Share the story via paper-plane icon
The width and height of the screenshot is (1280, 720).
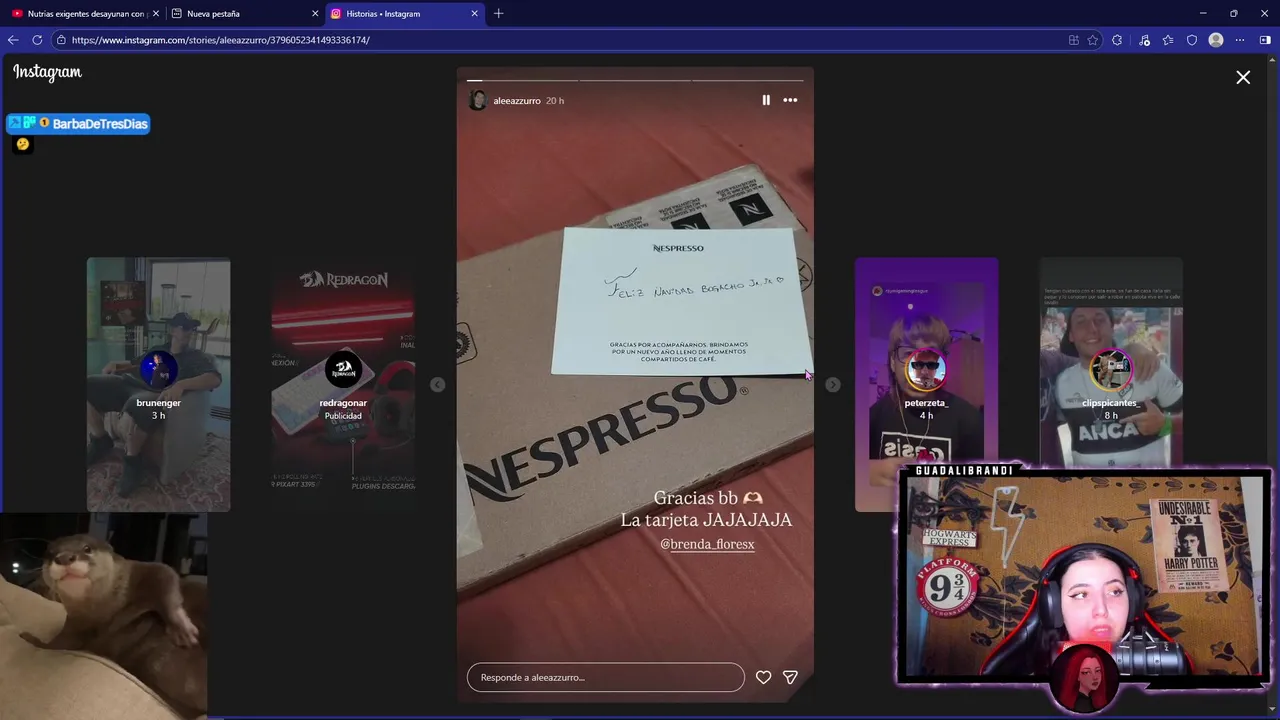click(790, 677)
